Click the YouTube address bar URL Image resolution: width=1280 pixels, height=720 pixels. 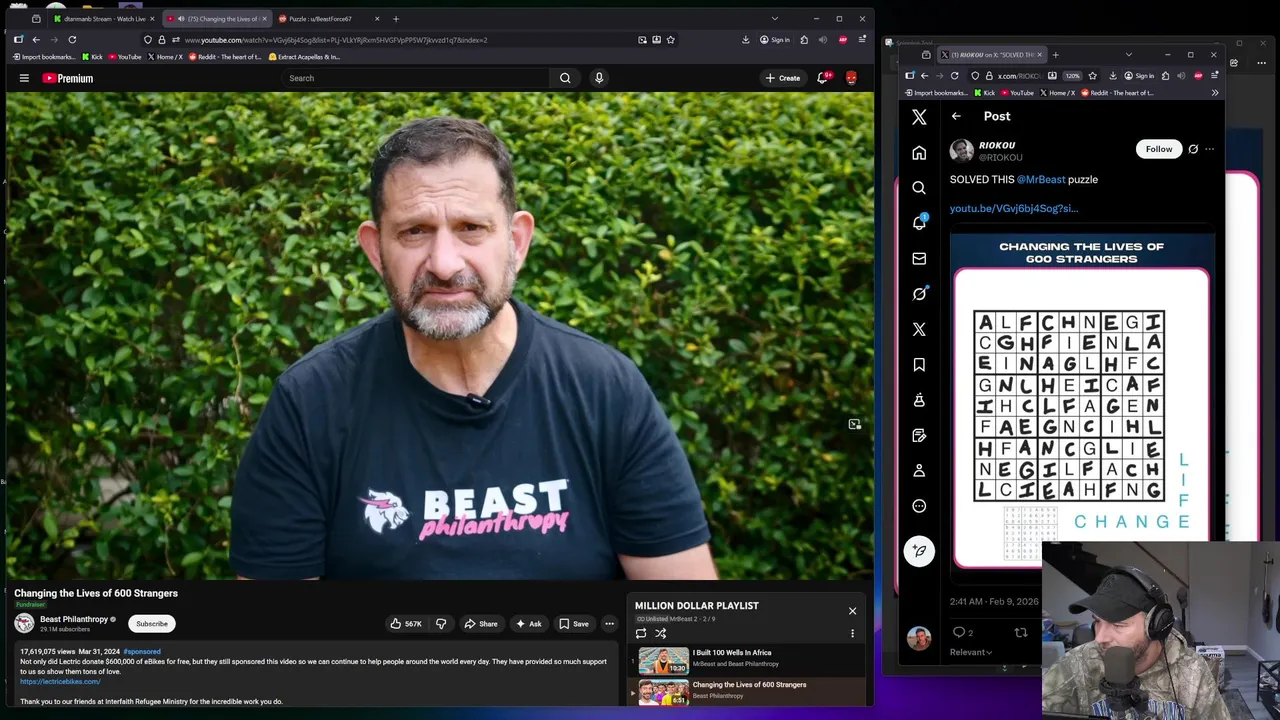335,40
